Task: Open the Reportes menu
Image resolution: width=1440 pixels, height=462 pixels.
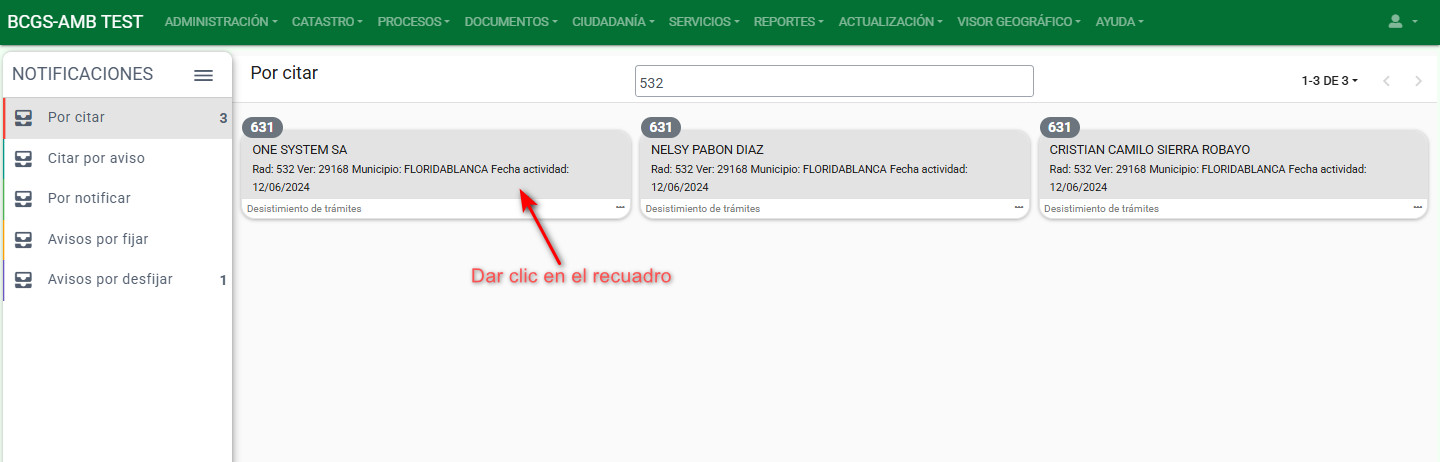Action: (788, 21)
